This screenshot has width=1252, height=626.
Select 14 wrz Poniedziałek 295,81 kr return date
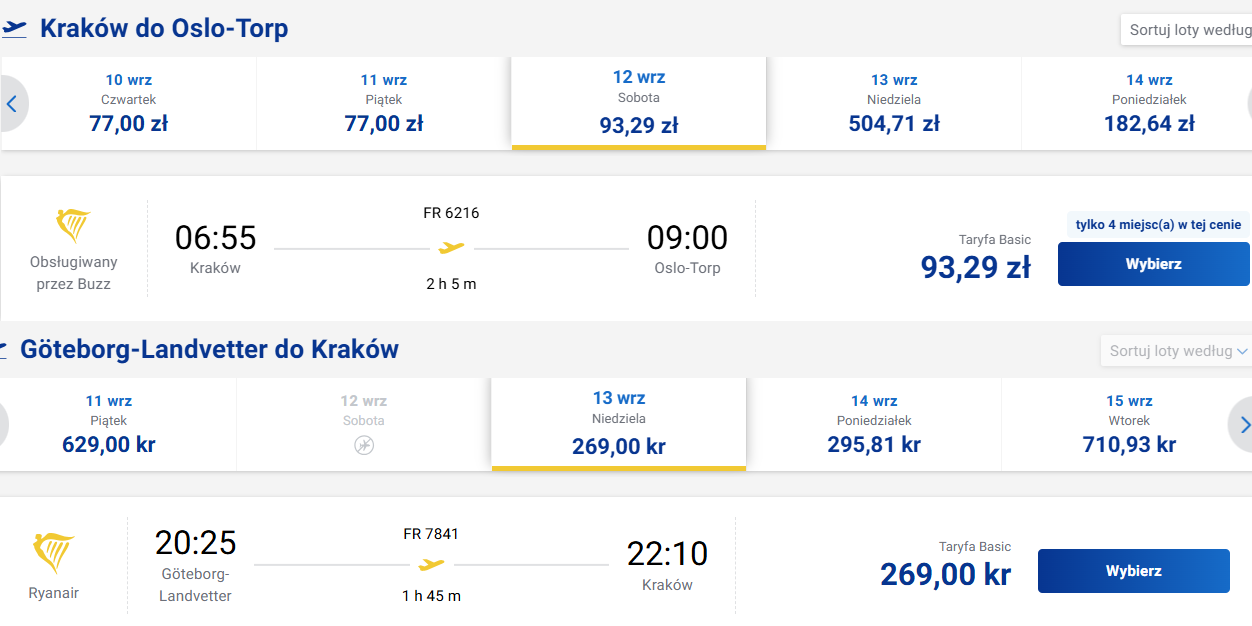coord(874,424)
